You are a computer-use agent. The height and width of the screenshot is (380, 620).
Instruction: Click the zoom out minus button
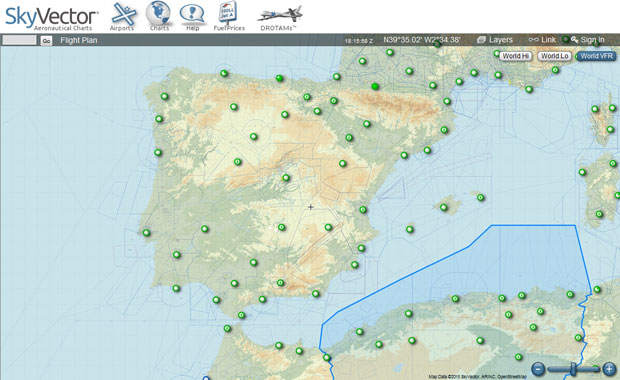tap(538, 369)
